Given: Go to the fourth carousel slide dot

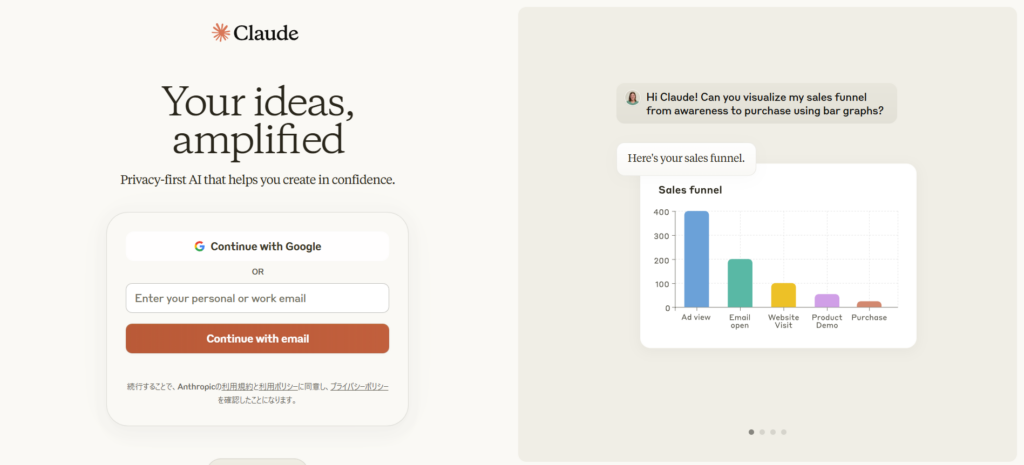Looking at the screenshot, I should pos(784,432).
